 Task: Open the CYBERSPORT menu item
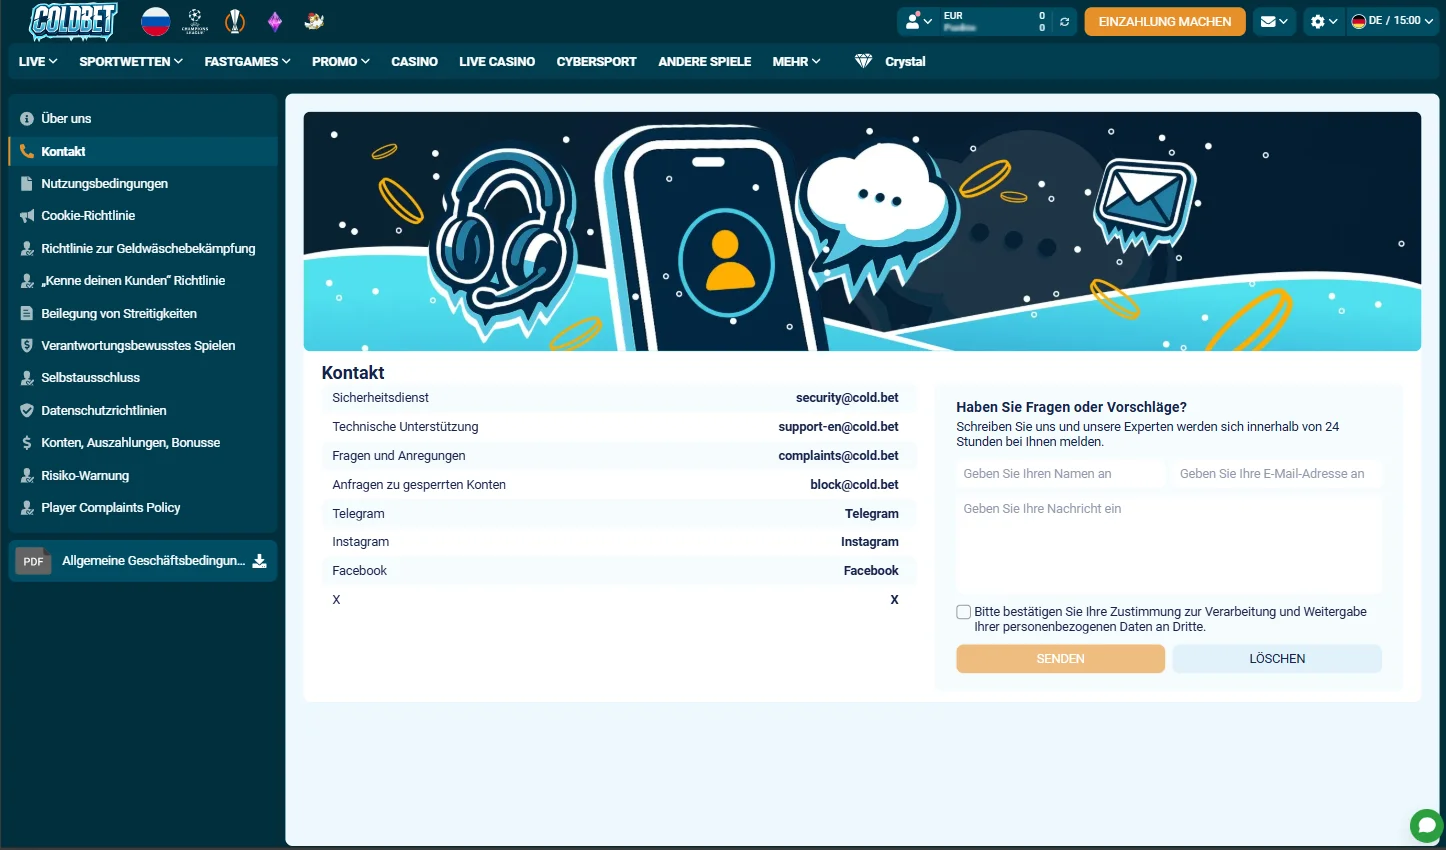point(596,61)
